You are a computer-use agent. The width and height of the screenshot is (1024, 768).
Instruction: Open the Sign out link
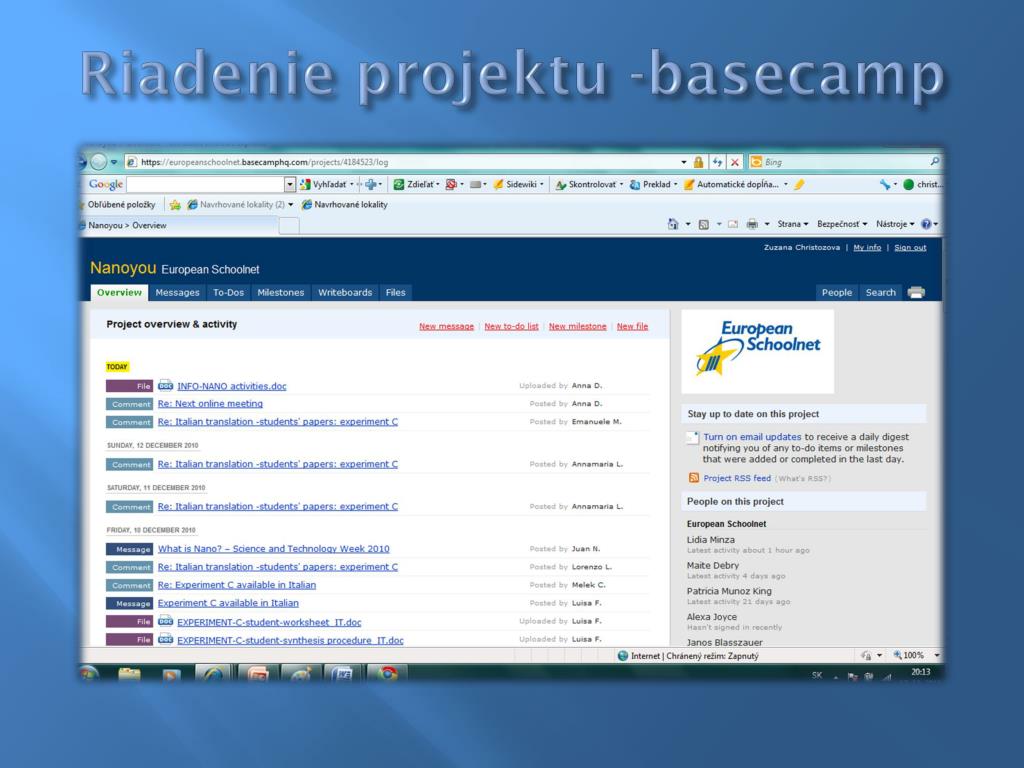pyautogui.click(x=910, y=248)
